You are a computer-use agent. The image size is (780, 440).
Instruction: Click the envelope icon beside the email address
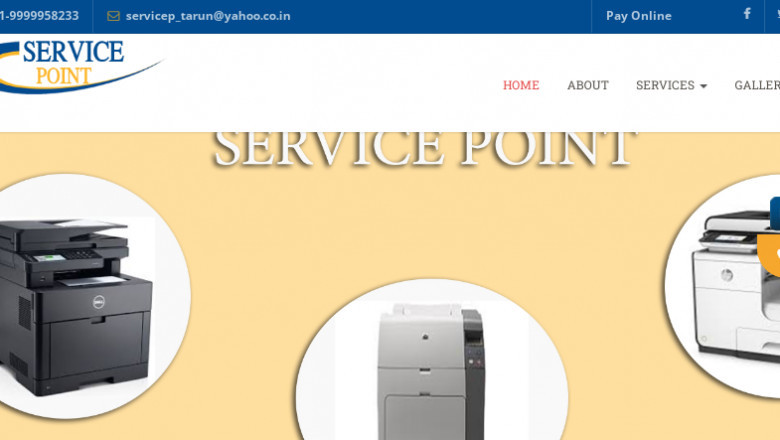(x=113, y=16)
